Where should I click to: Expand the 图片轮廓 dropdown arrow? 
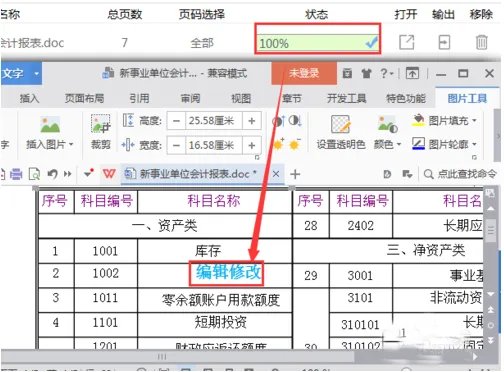click(x=474, y=144)
